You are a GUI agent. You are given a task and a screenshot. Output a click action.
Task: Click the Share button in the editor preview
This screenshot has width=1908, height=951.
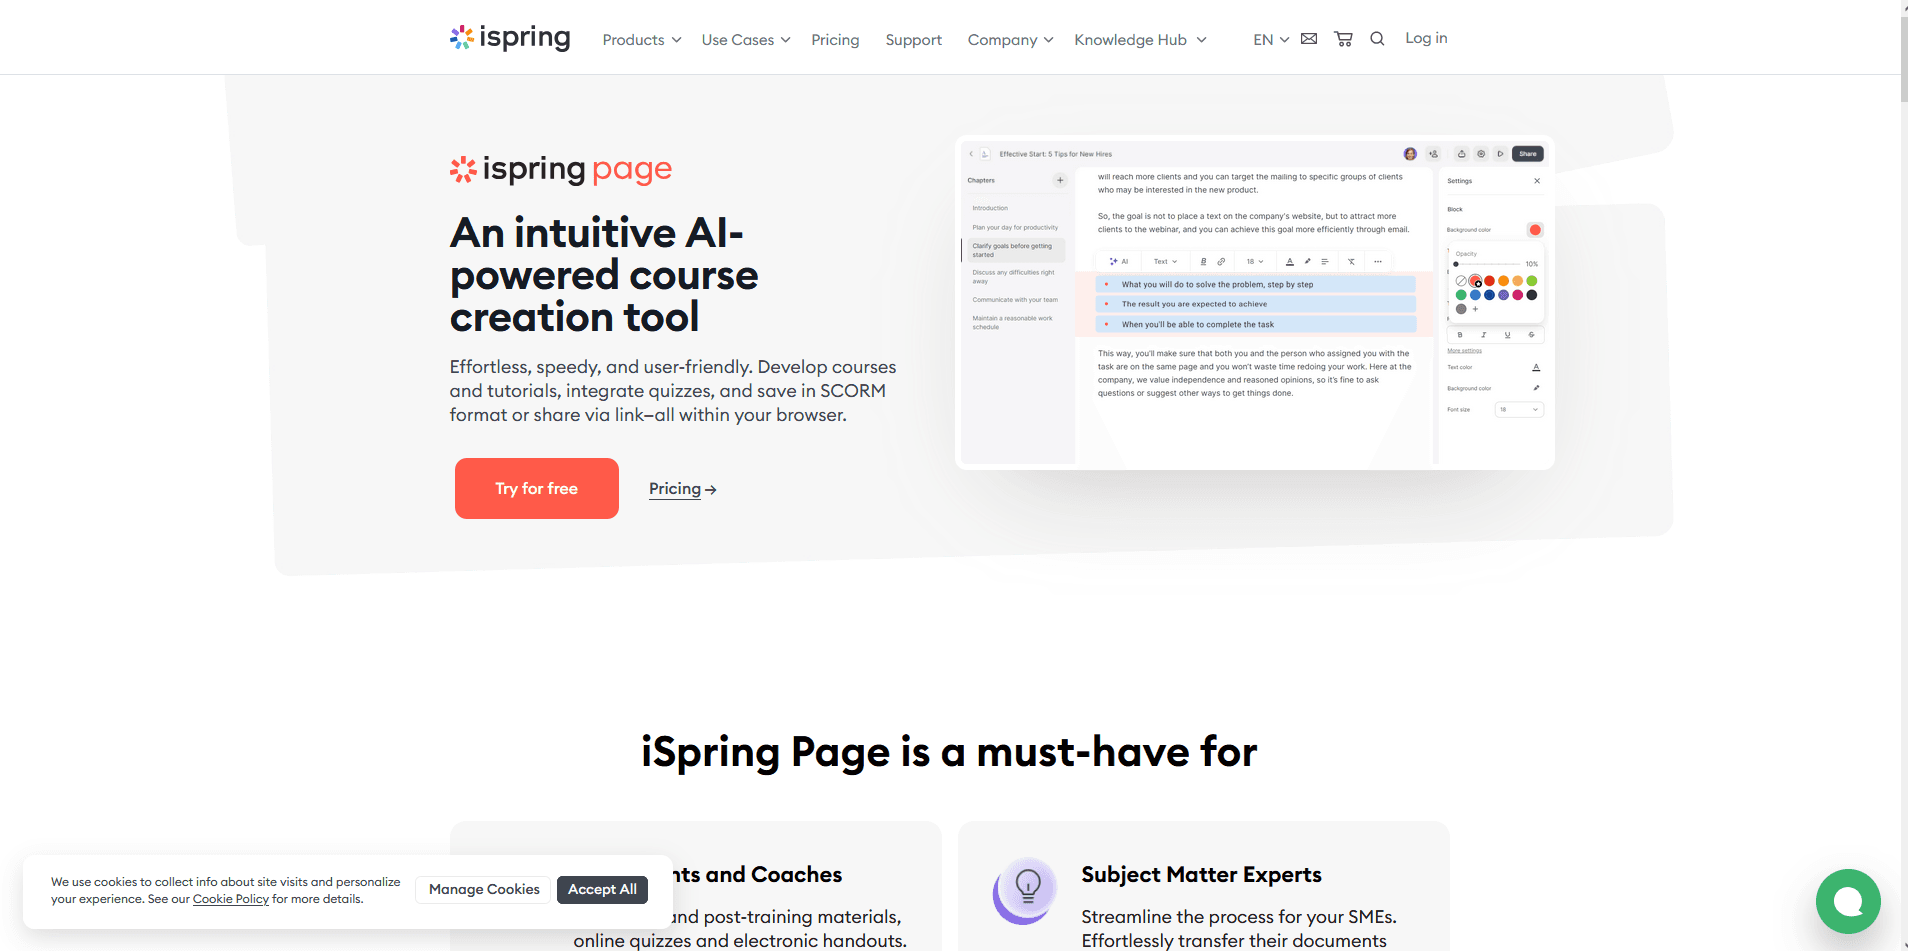(x=1528, y=154)
